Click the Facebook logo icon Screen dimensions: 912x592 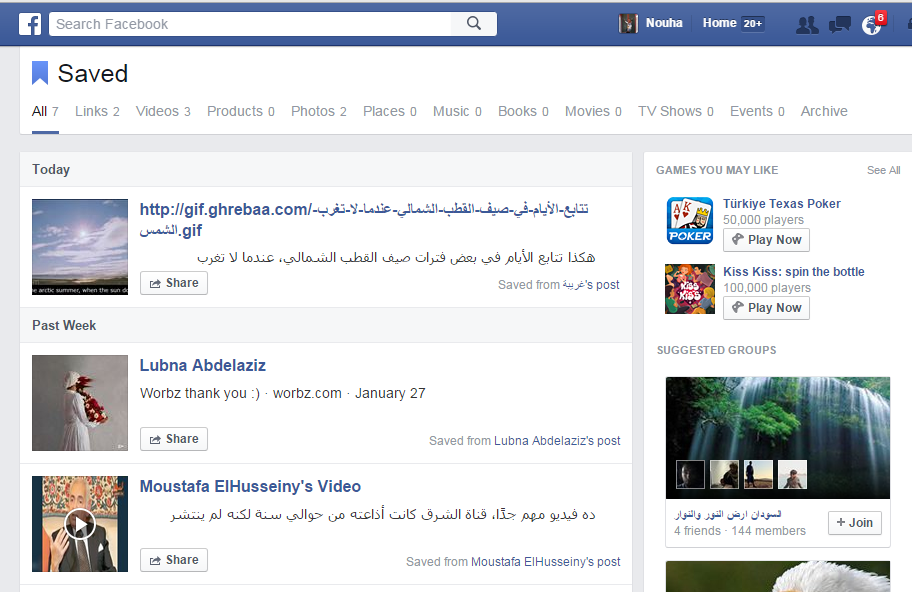pyautogui.click(x=31, y=24)
